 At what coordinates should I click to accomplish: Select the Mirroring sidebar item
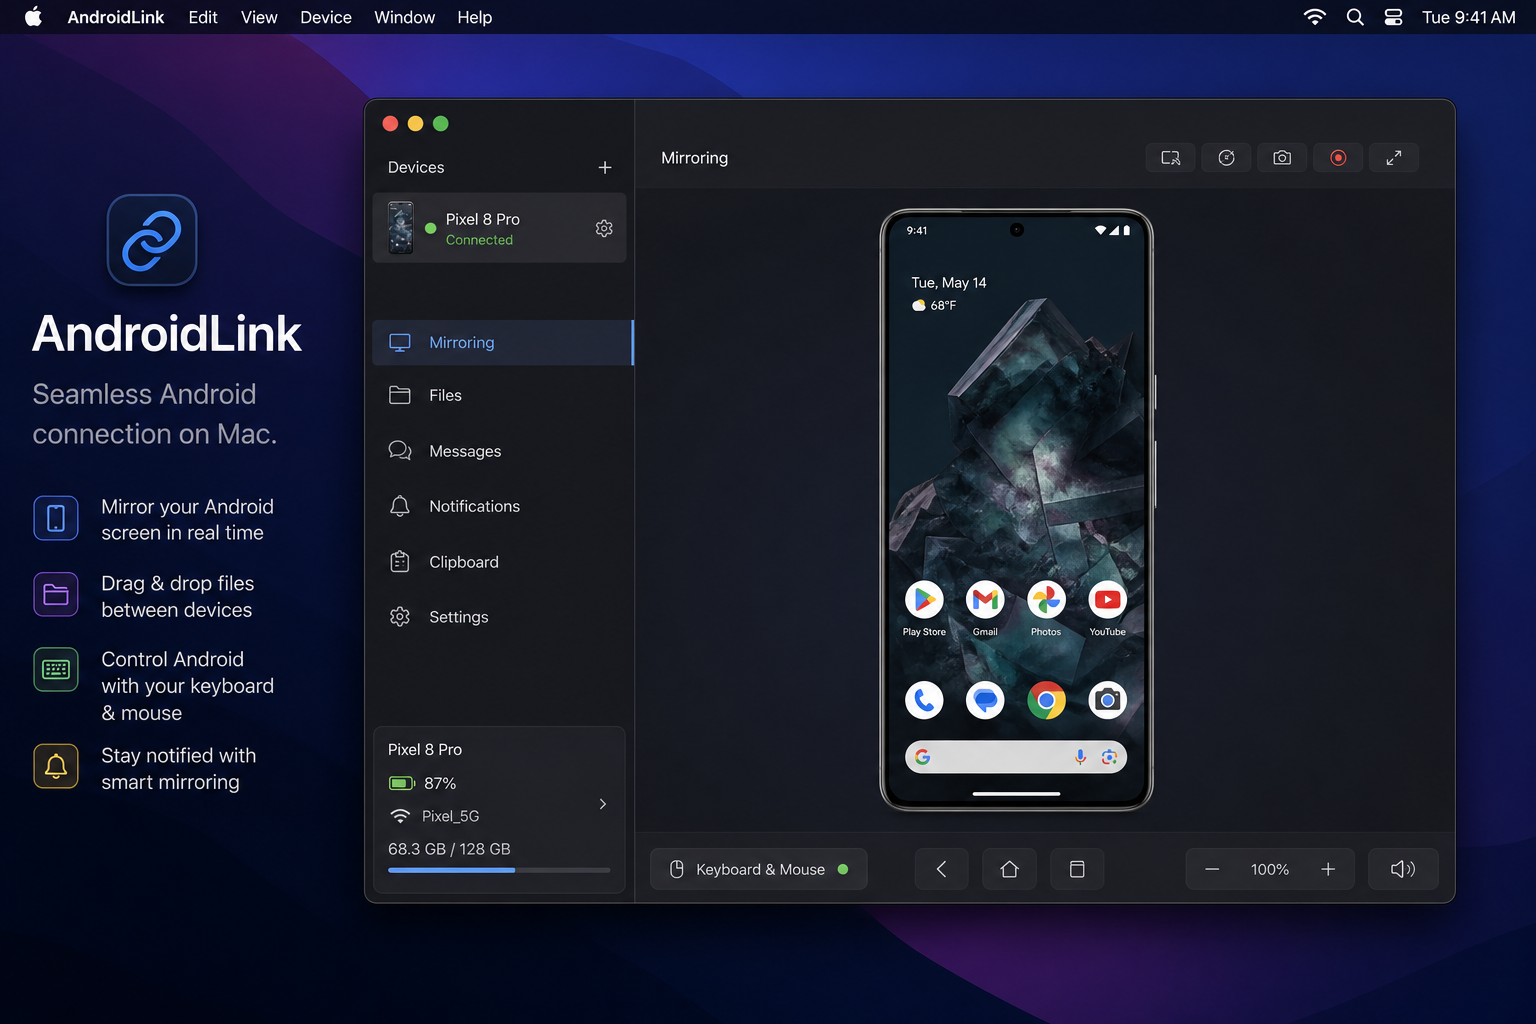[x=503, y=342]
